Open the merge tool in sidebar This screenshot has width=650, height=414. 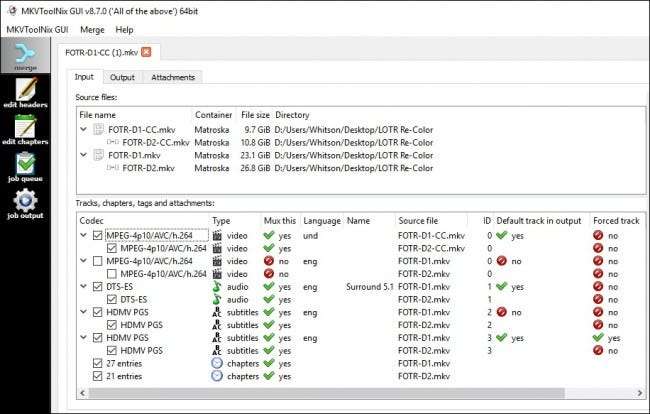pos(25,57)
